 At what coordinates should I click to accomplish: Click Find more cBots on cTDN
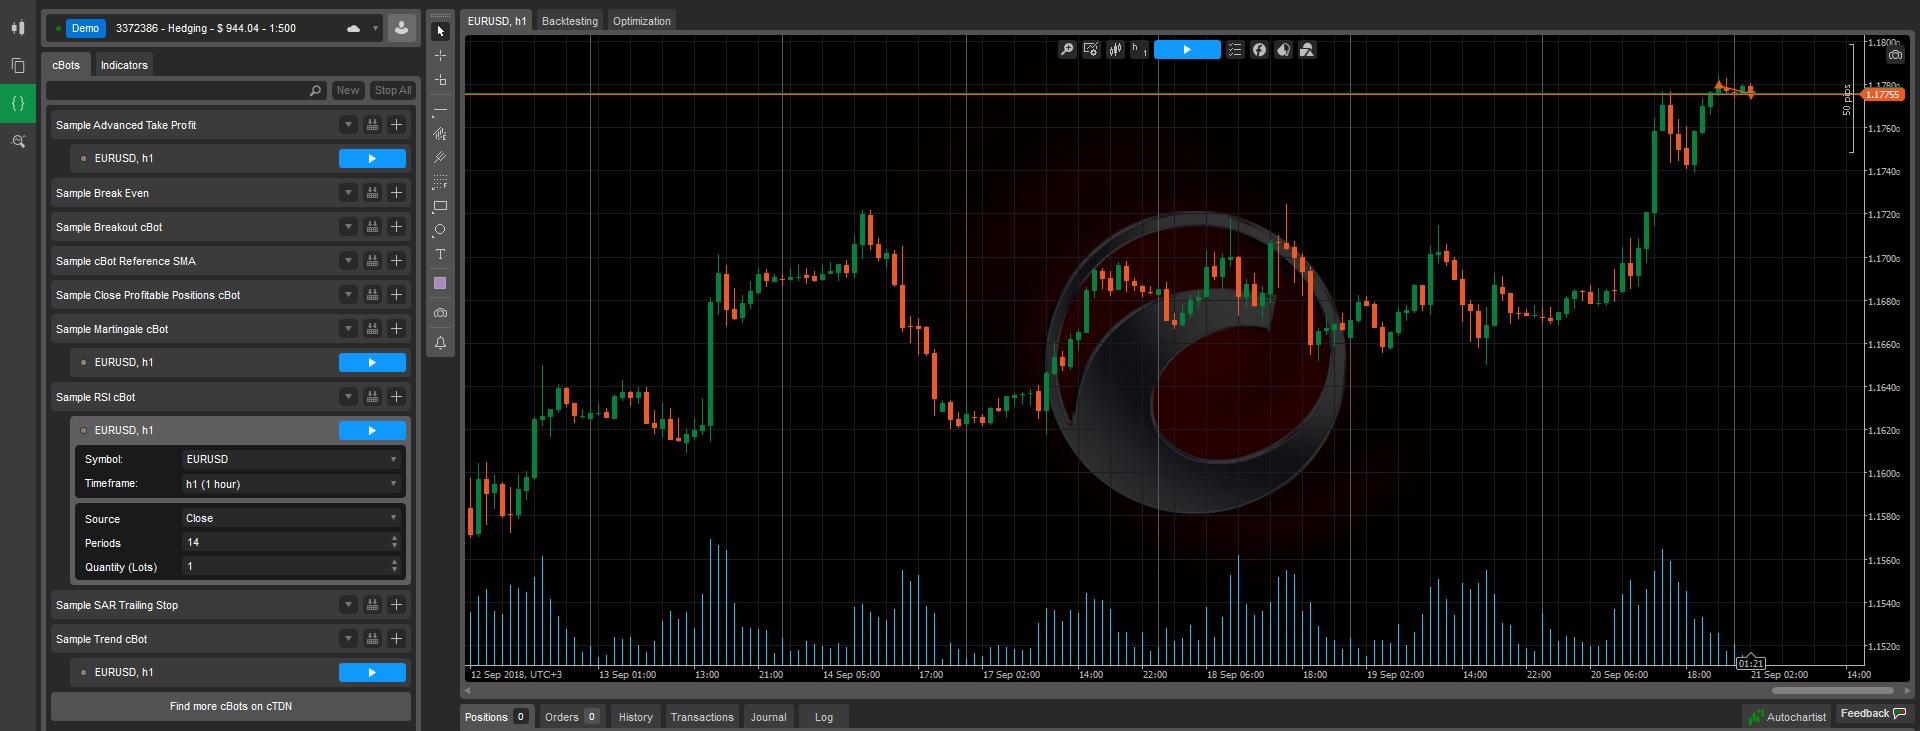(231, 706)
